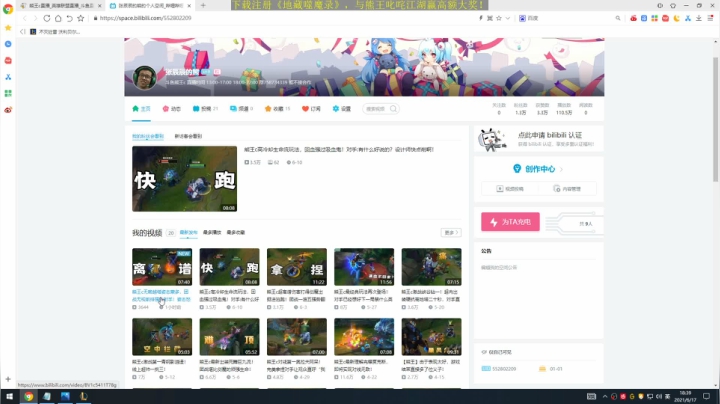
Task: Open the 07:15 video thumbnail
Action: [x=431, y=267]
